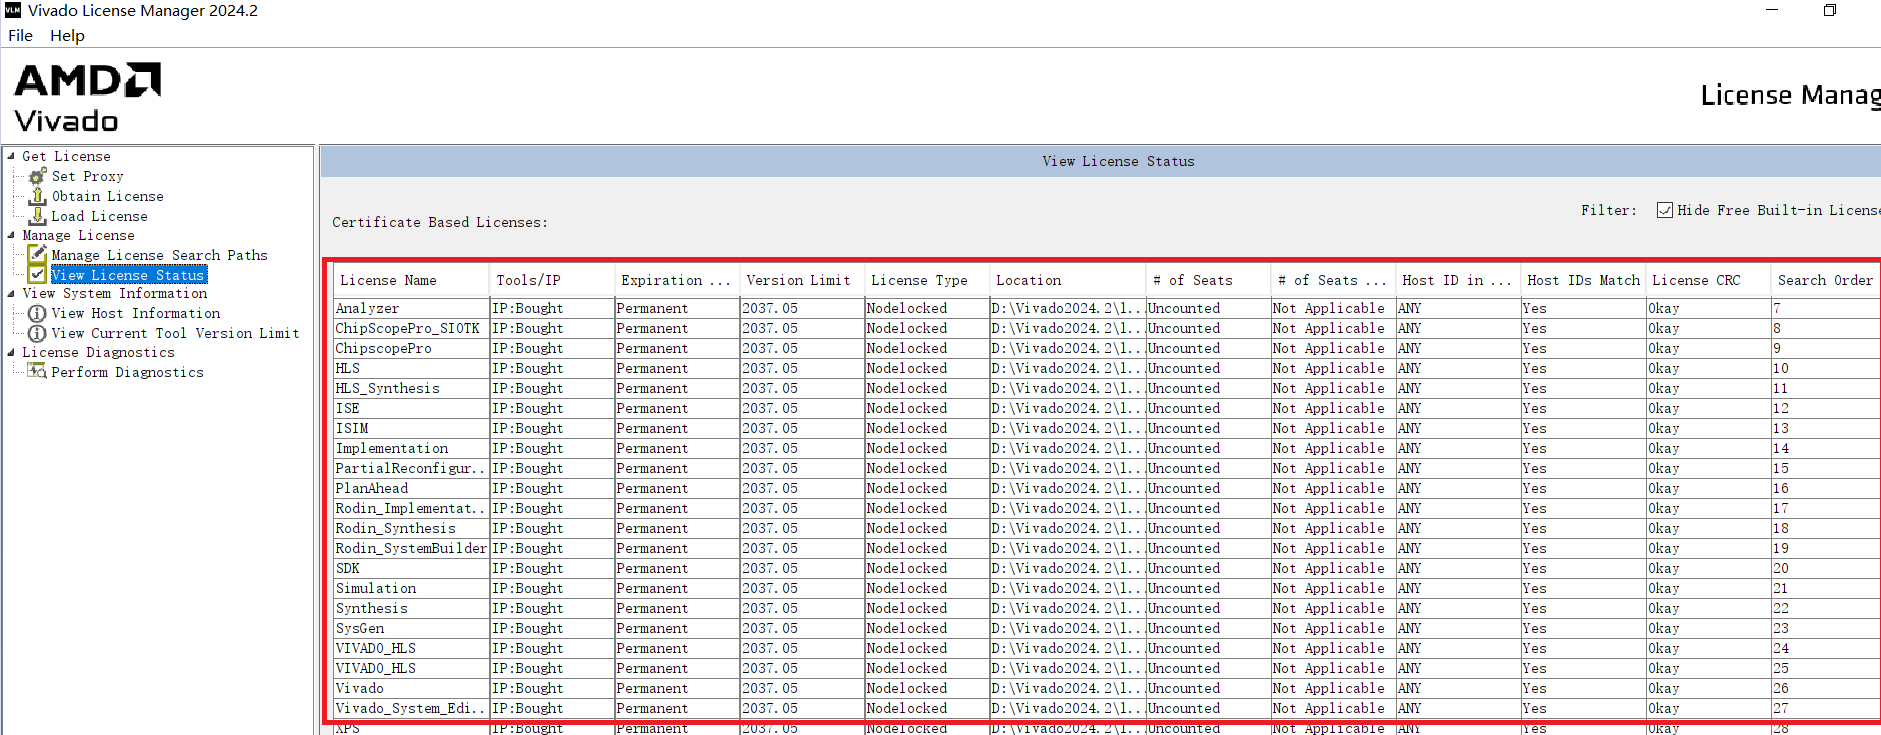Click Get License category label
Viewport: 1881px width, 735px height.
click(67, 156)
